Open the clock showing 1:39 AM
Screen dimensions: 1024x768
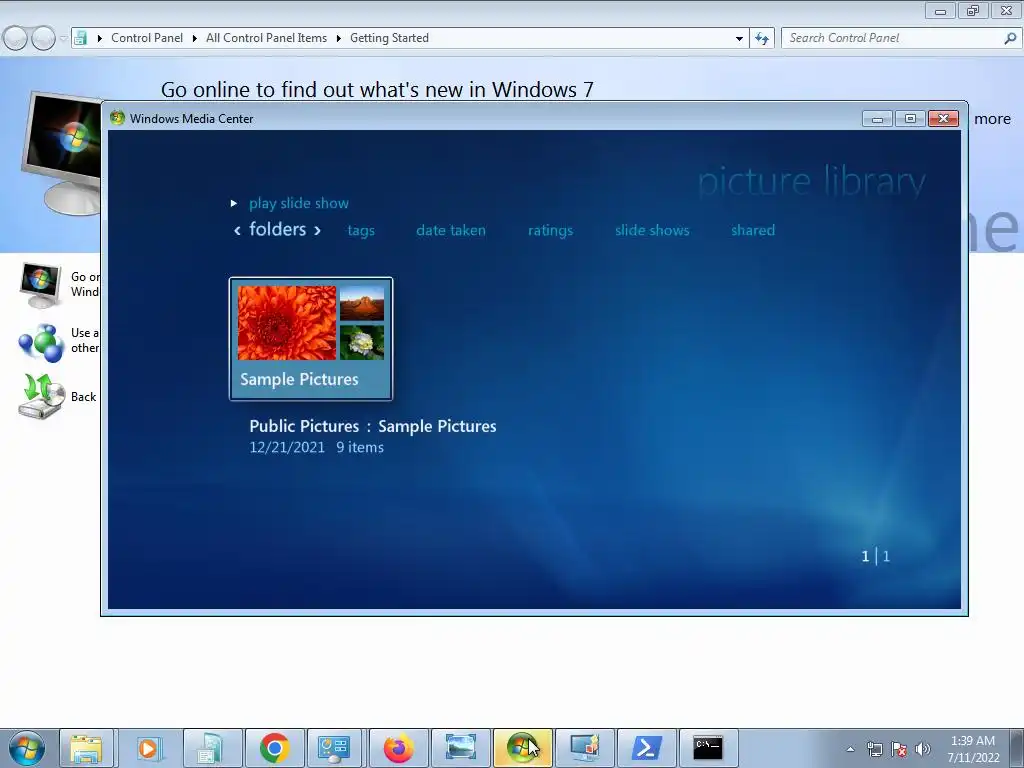coord(973,748)
